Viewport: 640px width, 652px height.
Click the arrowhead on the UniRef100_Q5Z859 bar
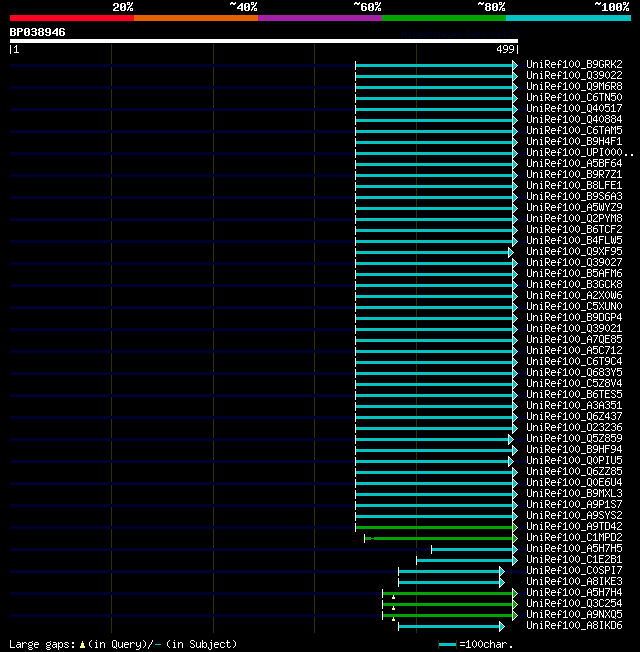pos(511,440)
